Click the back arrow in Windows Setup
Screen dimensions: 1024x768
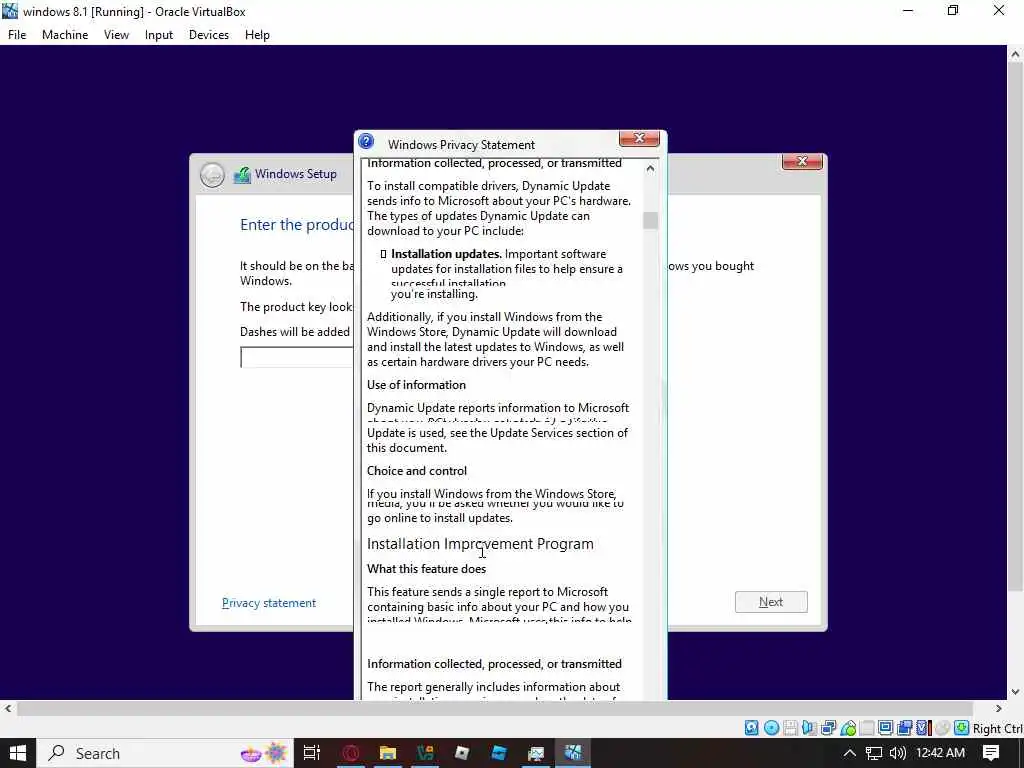pyautogui.click(x=212, y=174)
